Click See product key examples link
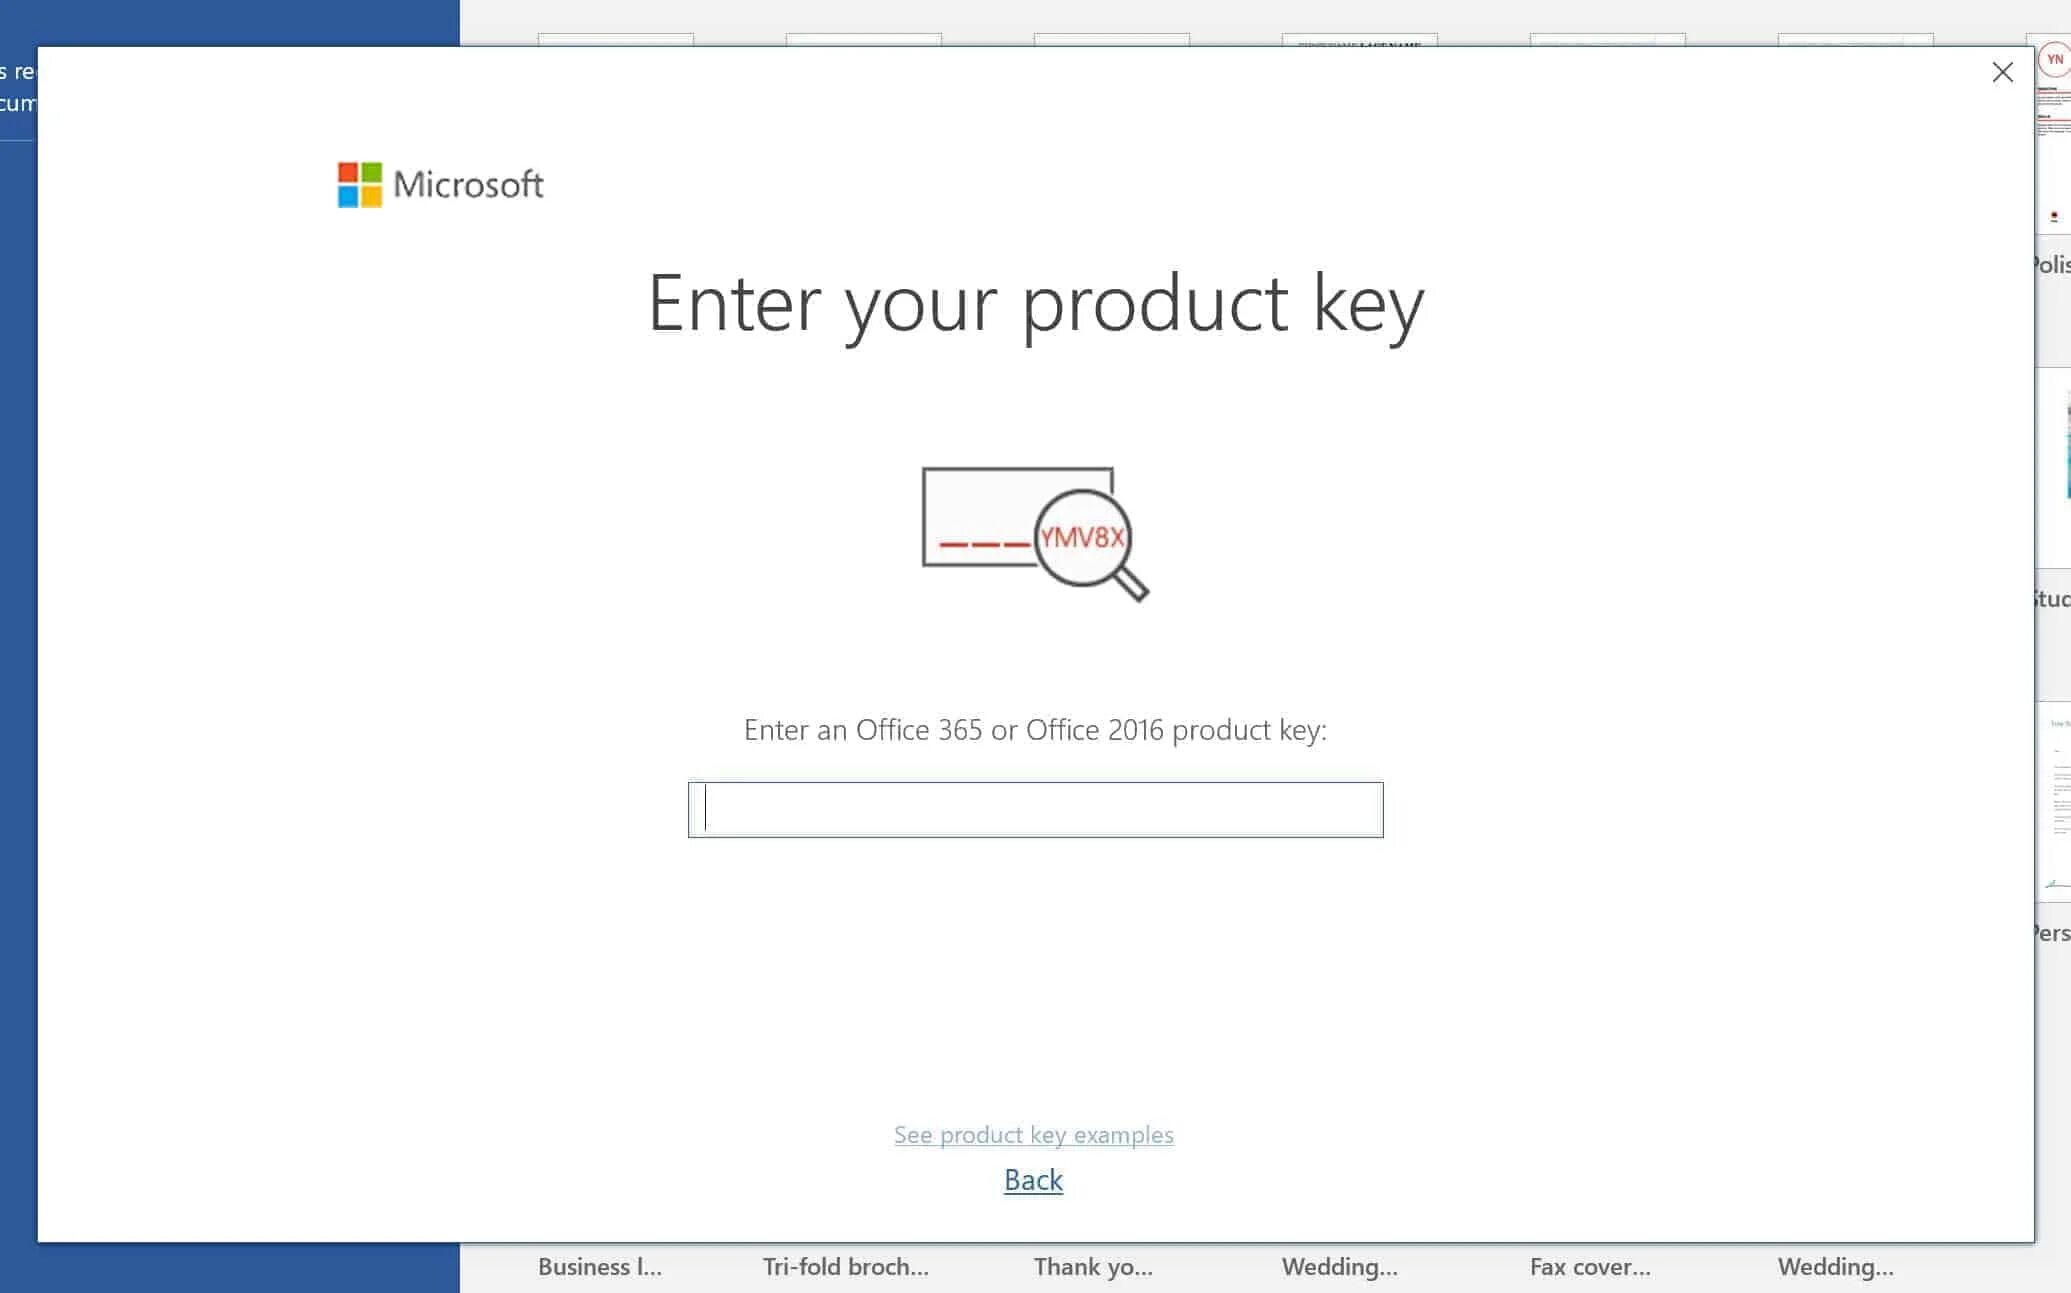 (1033, 1134)
